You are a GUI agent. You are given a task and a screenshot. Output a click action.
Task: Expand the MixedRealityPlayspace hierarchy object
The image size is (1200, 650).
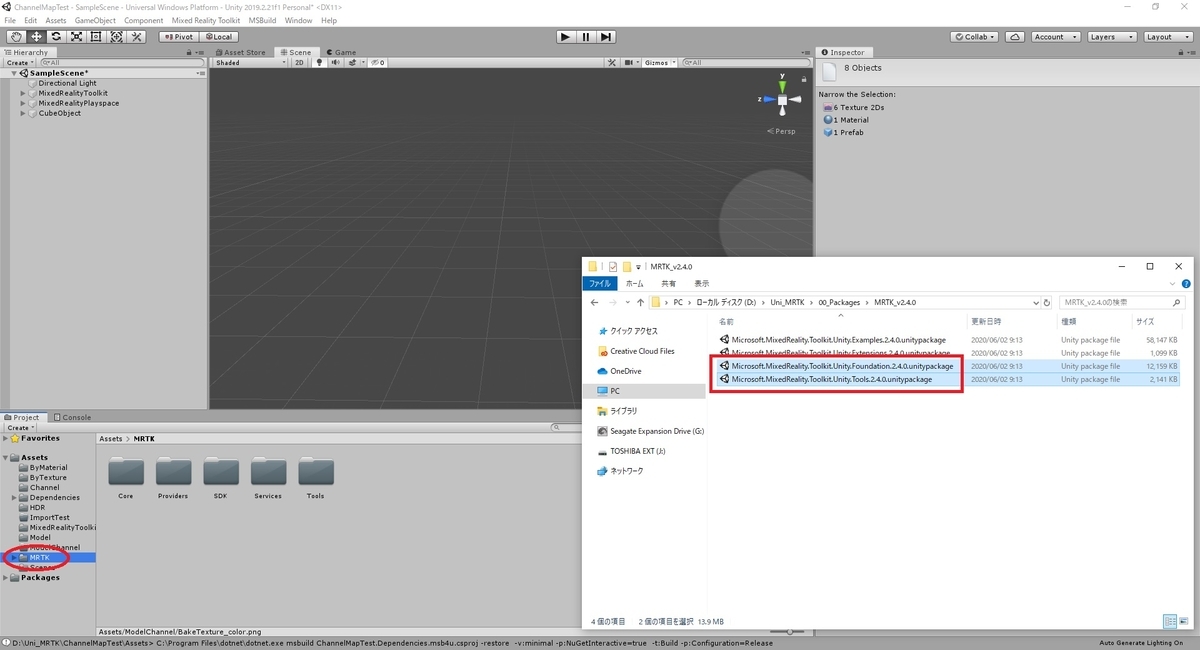pyautogui.click(x=23, y=103)
